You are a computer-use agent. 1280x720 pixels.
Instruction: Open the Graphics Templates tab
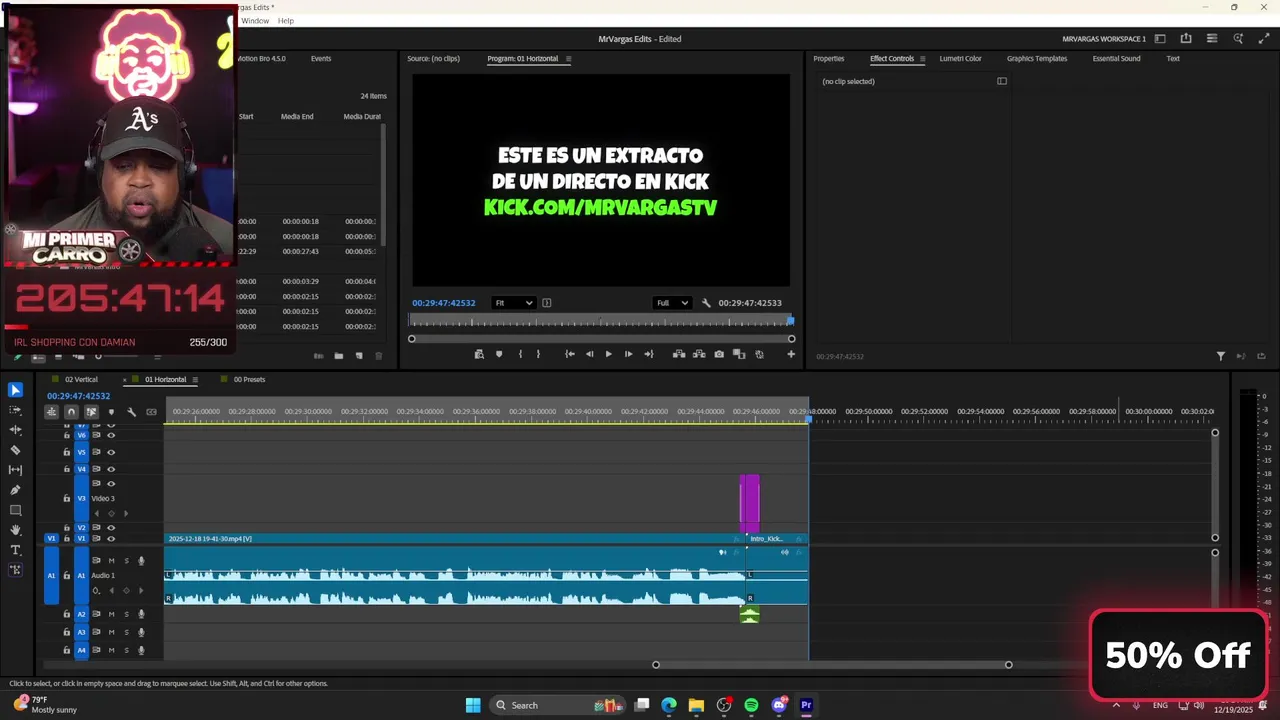[1037, 59]
